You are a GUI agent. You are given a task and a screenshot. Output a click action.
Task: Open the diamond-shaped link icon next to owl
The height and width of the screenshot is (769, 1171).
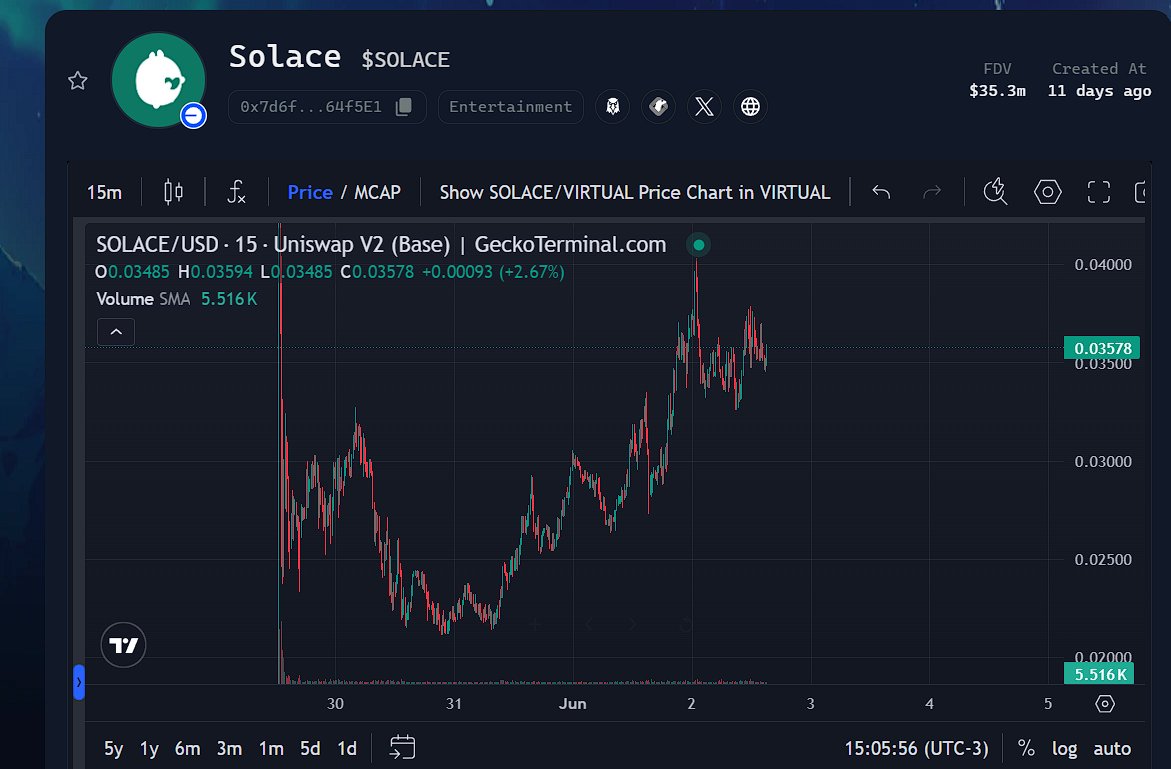[x=659, y=107]
